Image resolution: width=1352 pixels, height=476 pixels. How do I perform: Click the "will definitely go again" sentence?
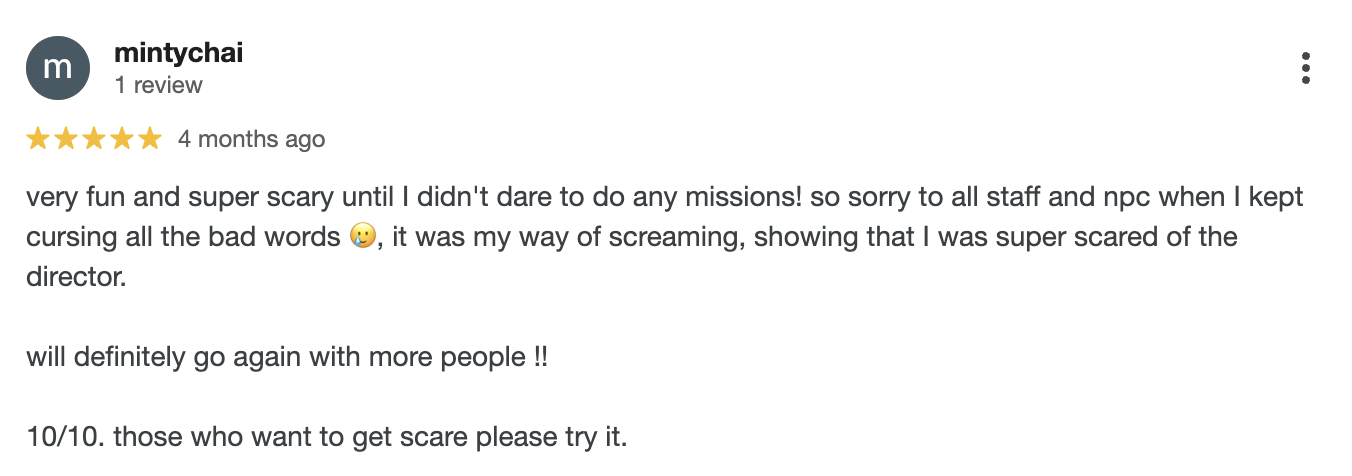286,357
